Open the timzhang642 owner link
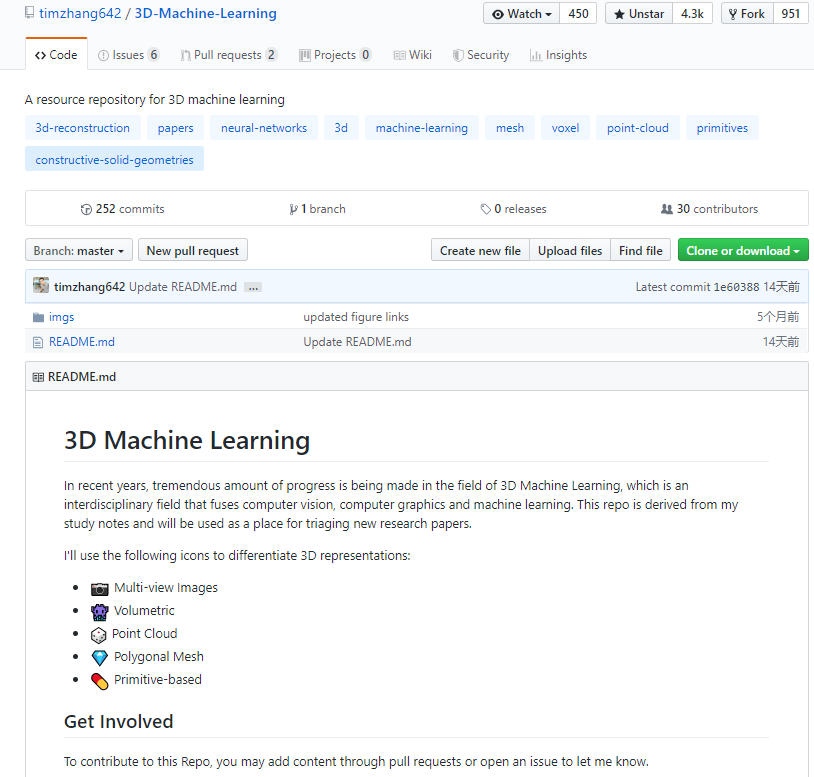Screen dimensions: 814x777 [x=80, y=13]
